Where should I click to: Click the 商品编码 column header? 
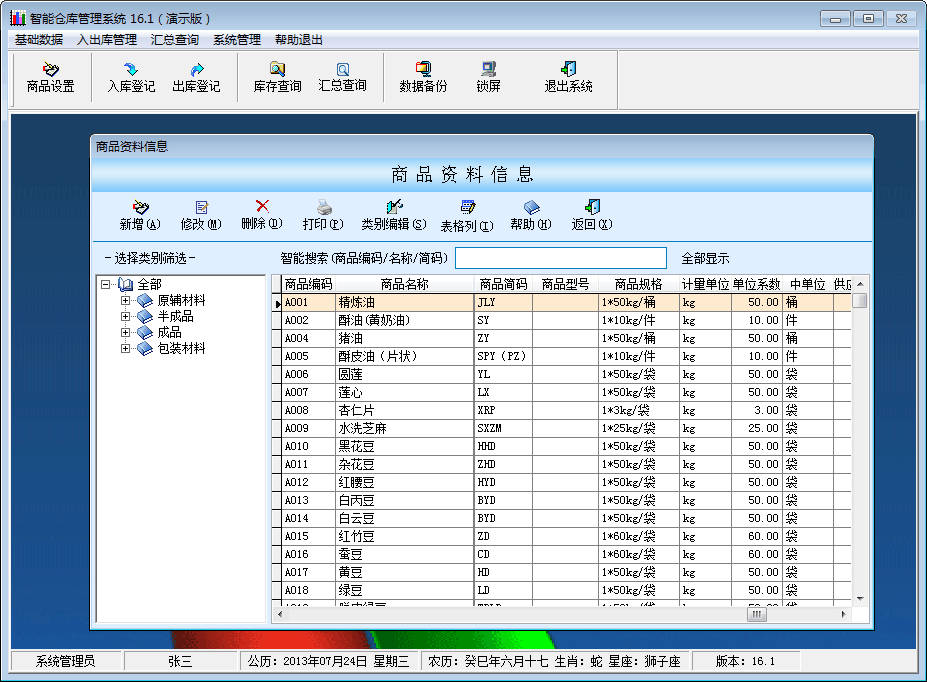point(308,284)
